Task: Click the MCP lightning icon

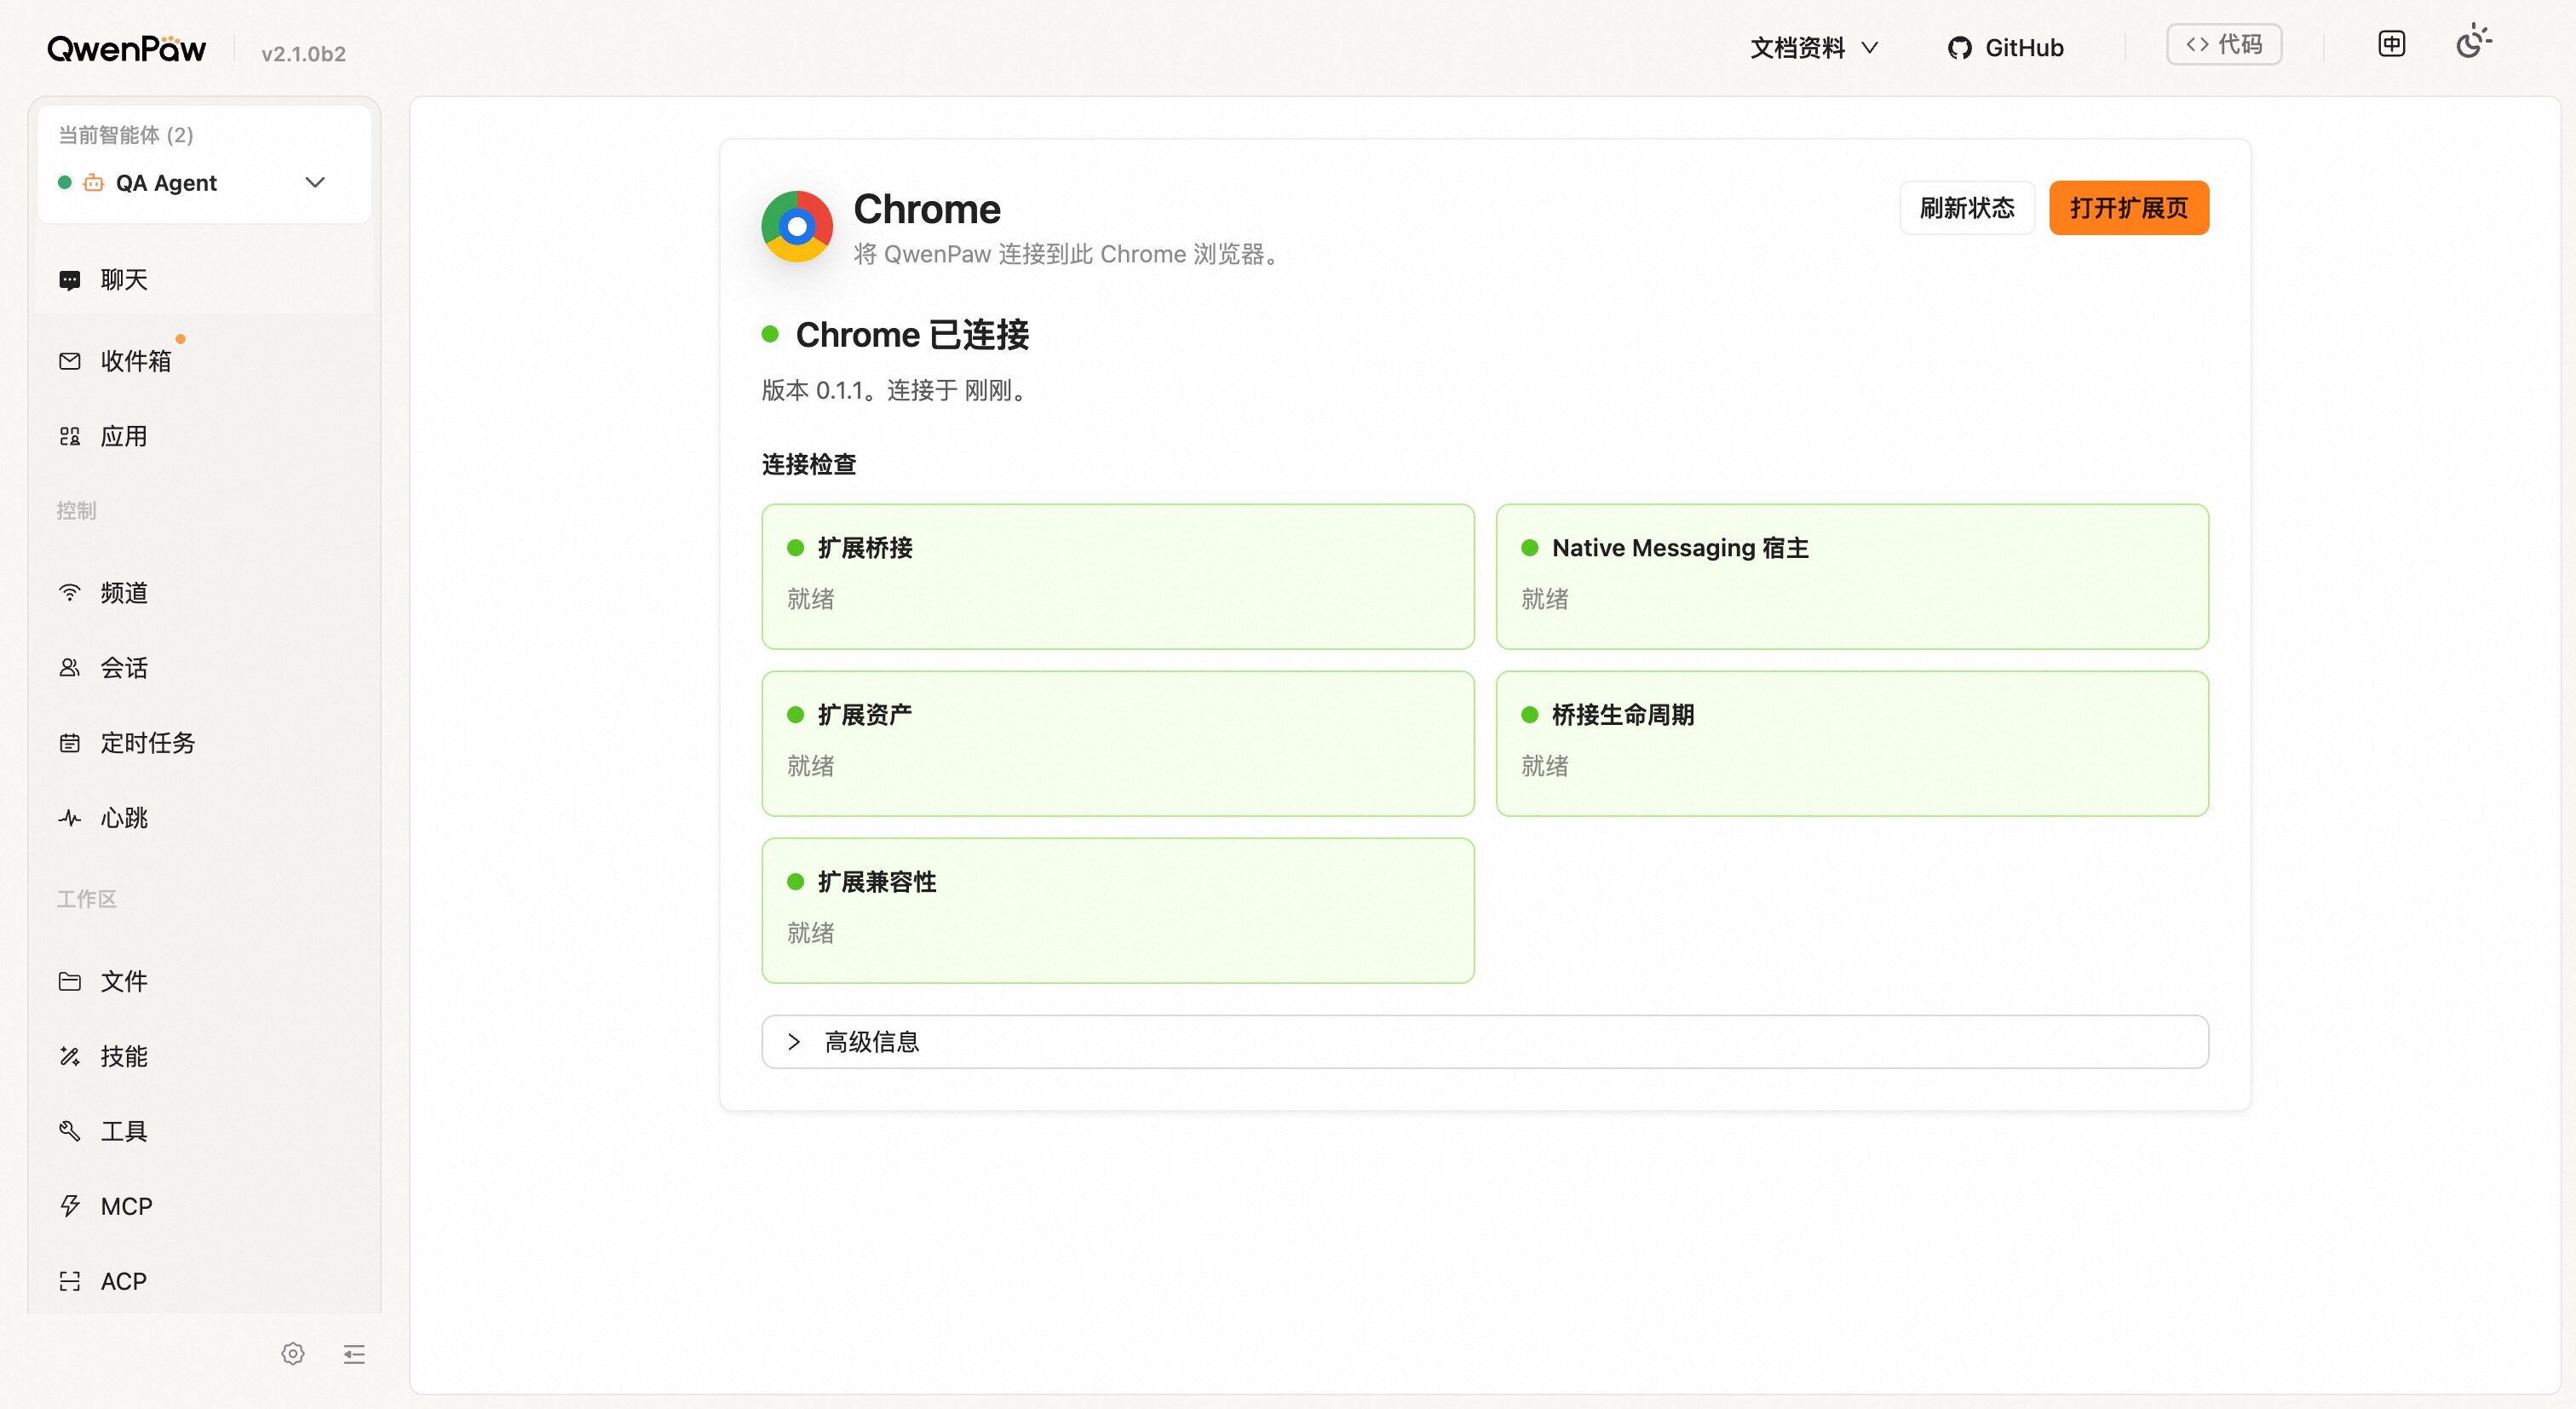Action: (x=69, y=1206)
